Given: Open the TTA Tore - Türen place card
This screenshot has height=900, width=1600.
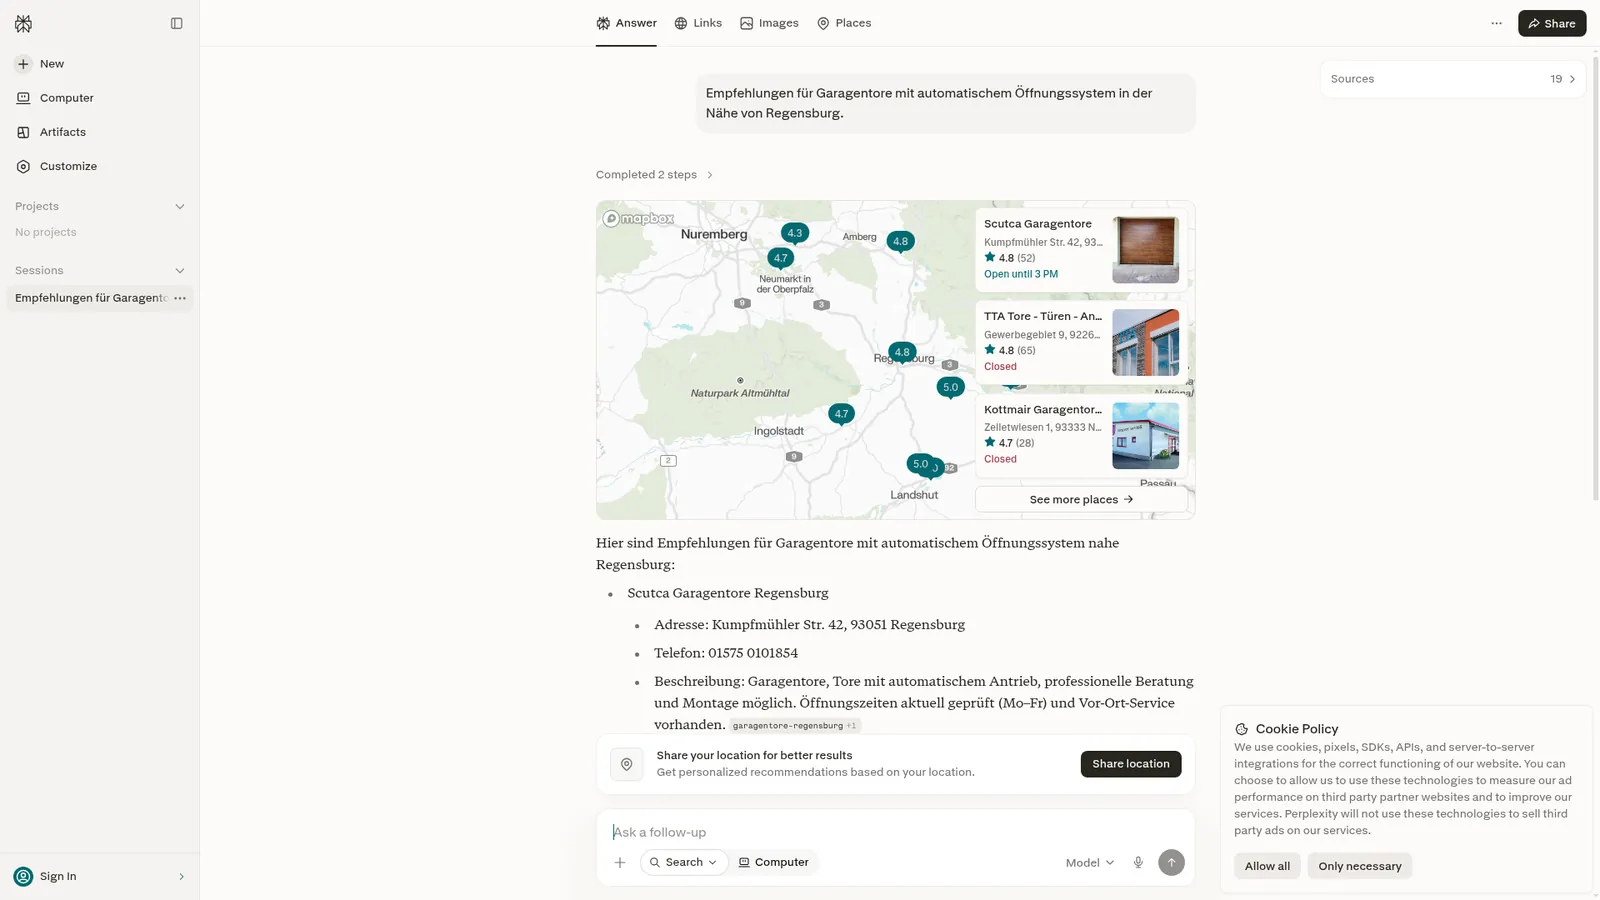Looking at the screenshot, I should pyautogui.click(x=1081, y=342).
